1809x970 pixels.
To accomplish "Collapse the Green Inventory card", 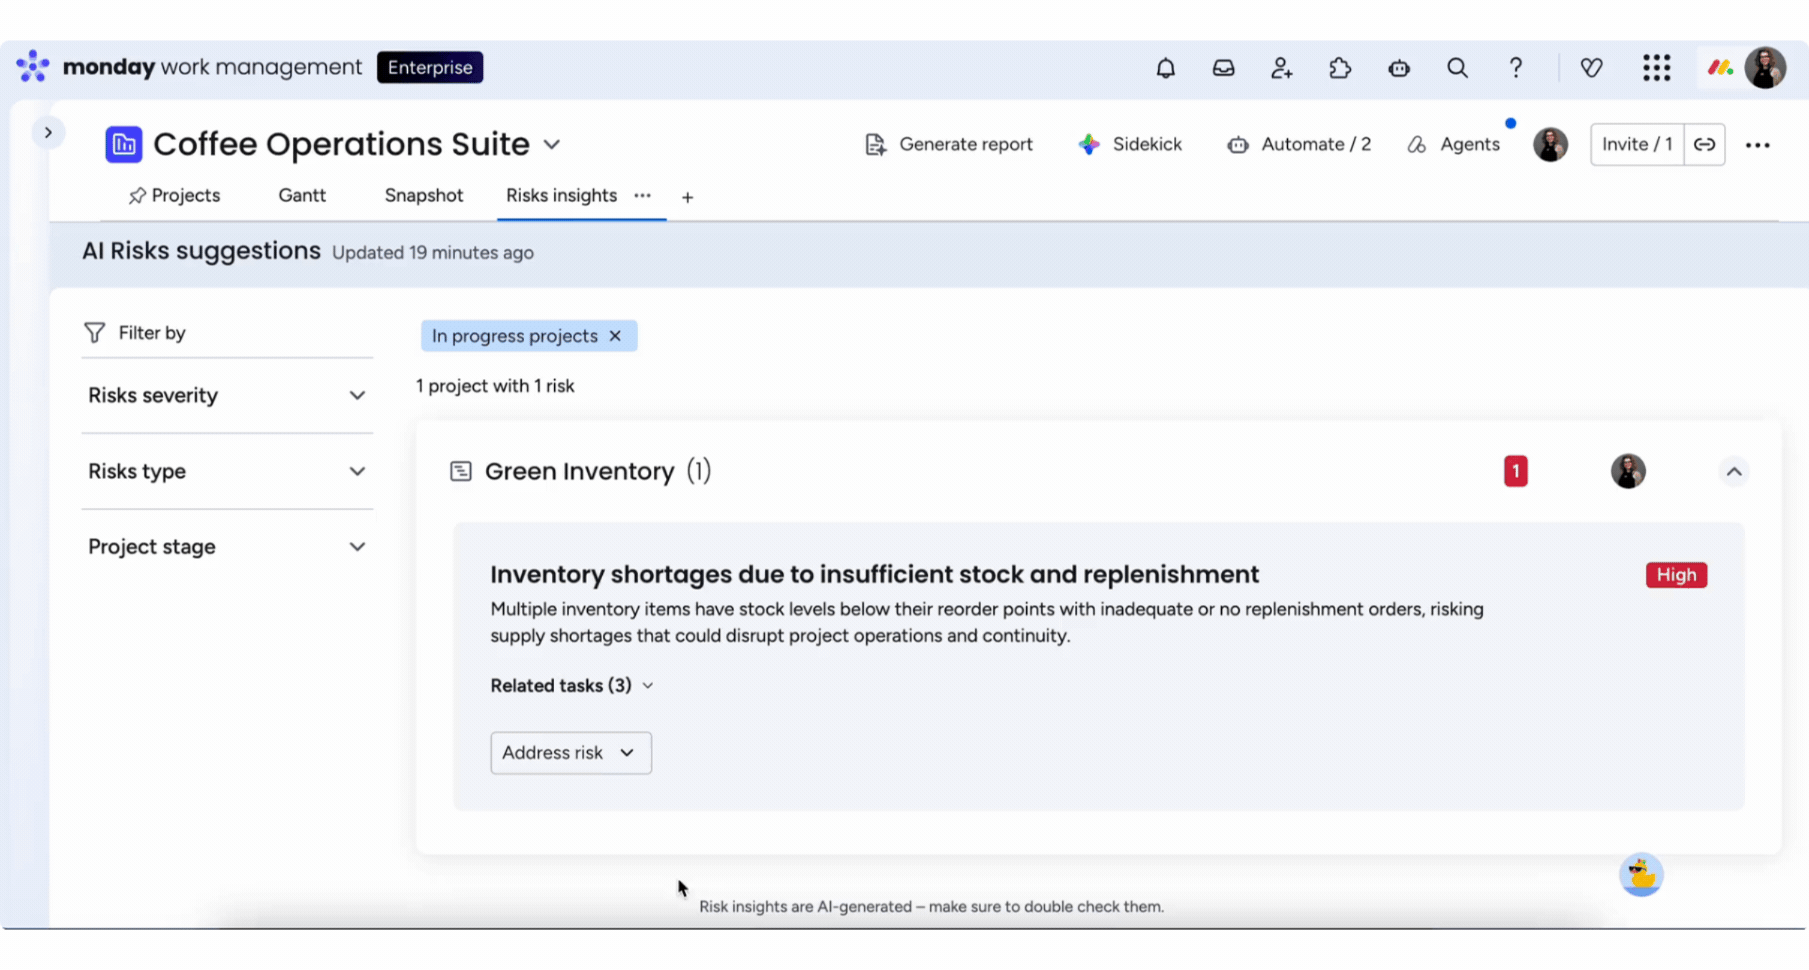I will click(1734, 472).
